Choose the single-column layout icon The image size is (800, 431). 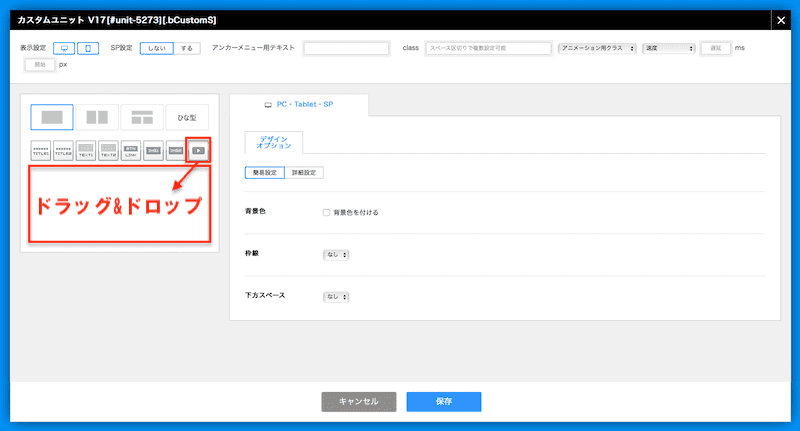click(52, 117)
